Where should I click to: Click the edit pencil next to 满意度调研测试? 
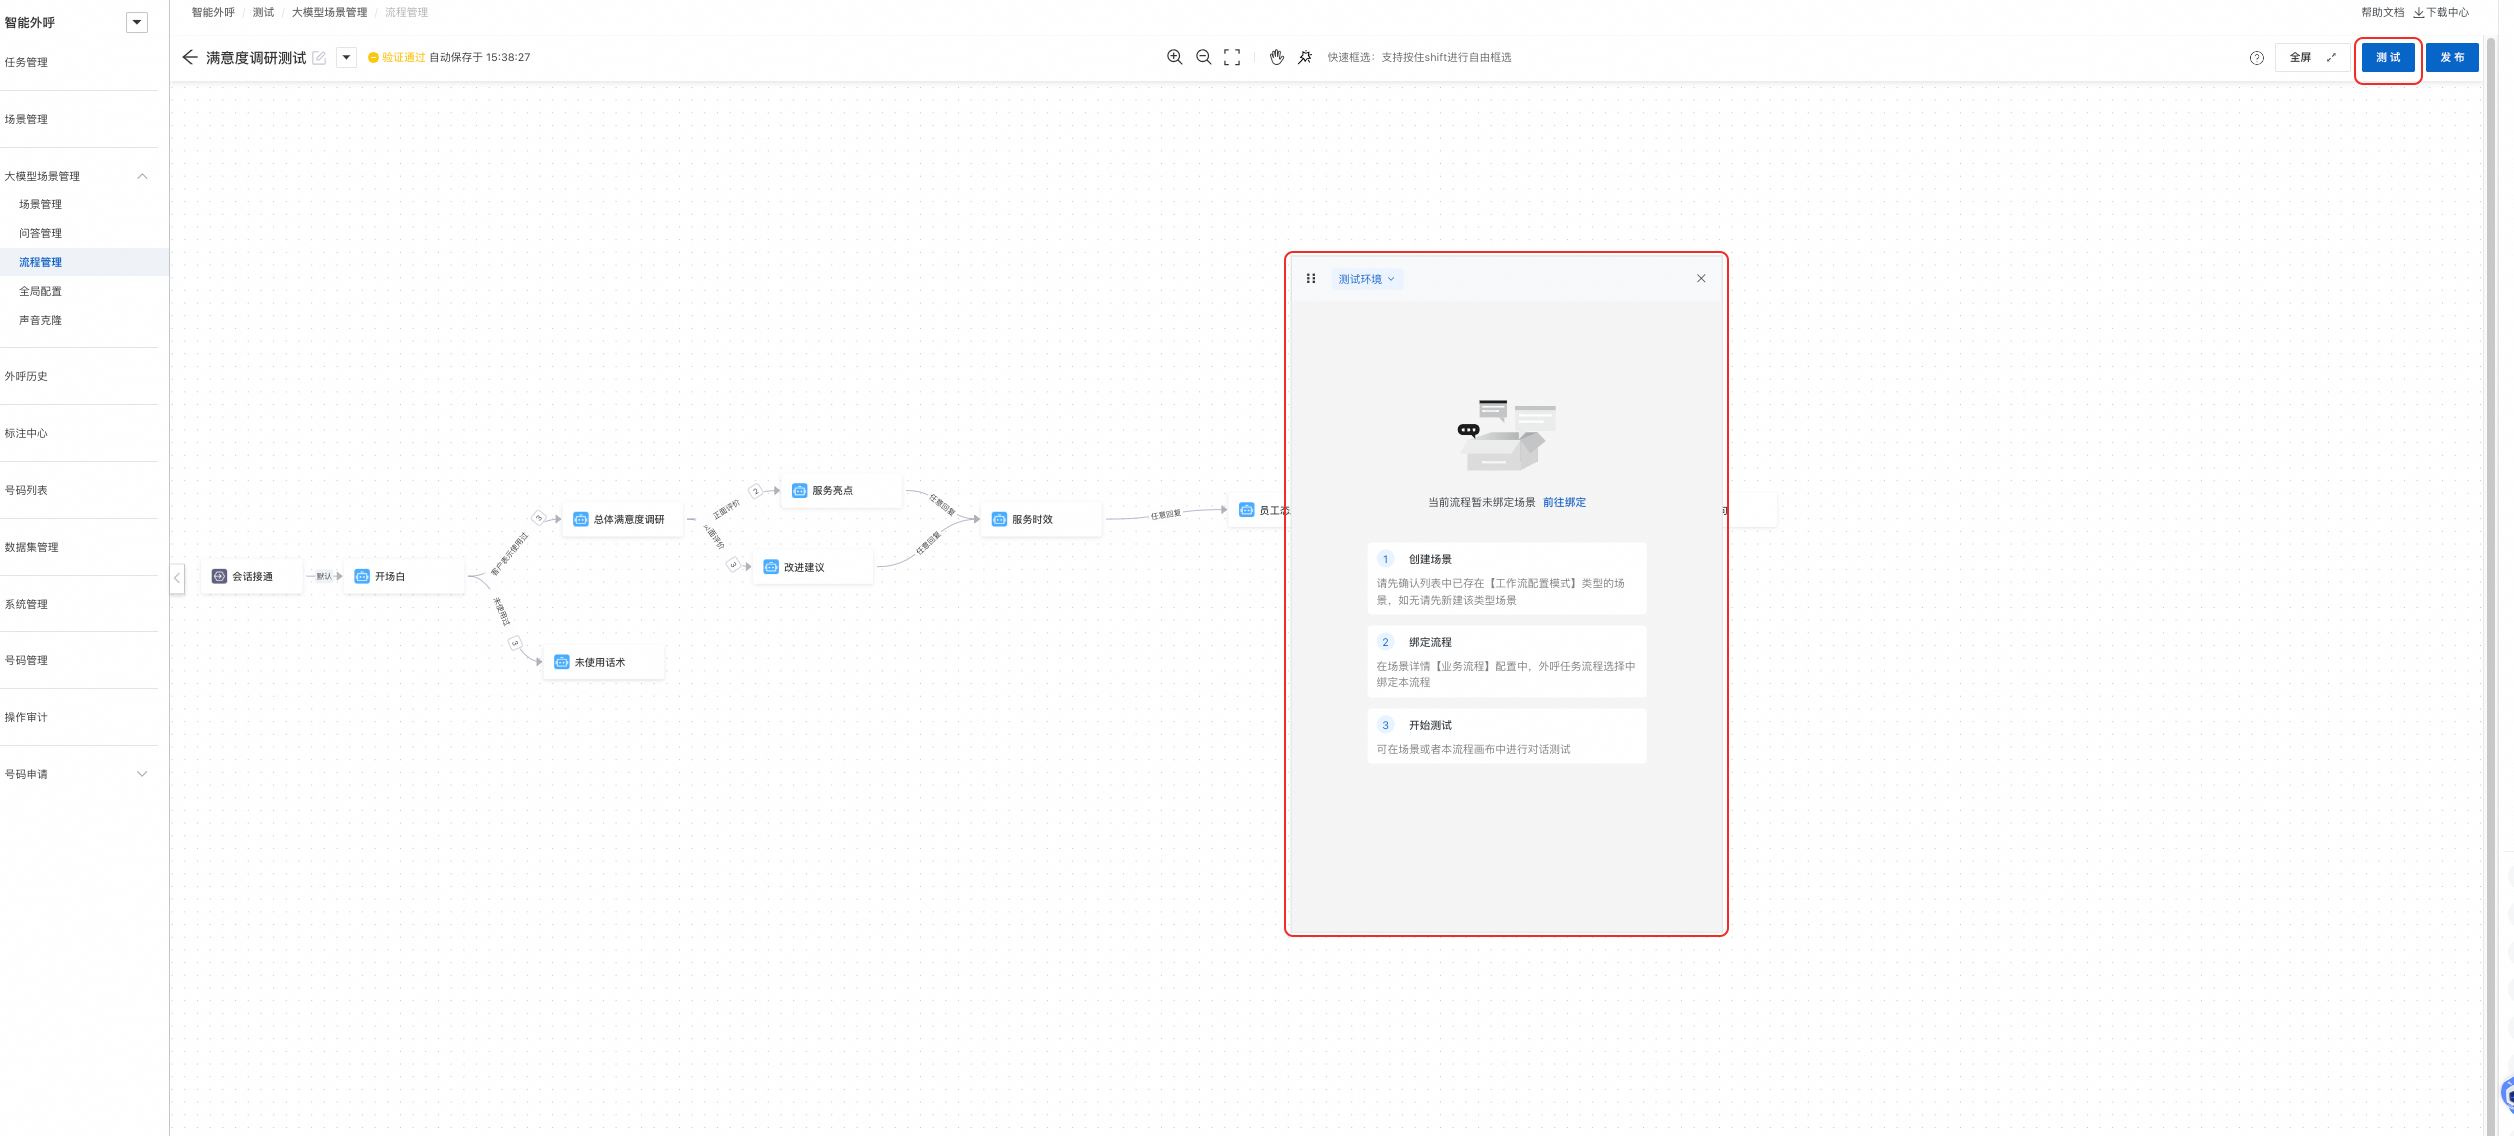click(319, 58)
